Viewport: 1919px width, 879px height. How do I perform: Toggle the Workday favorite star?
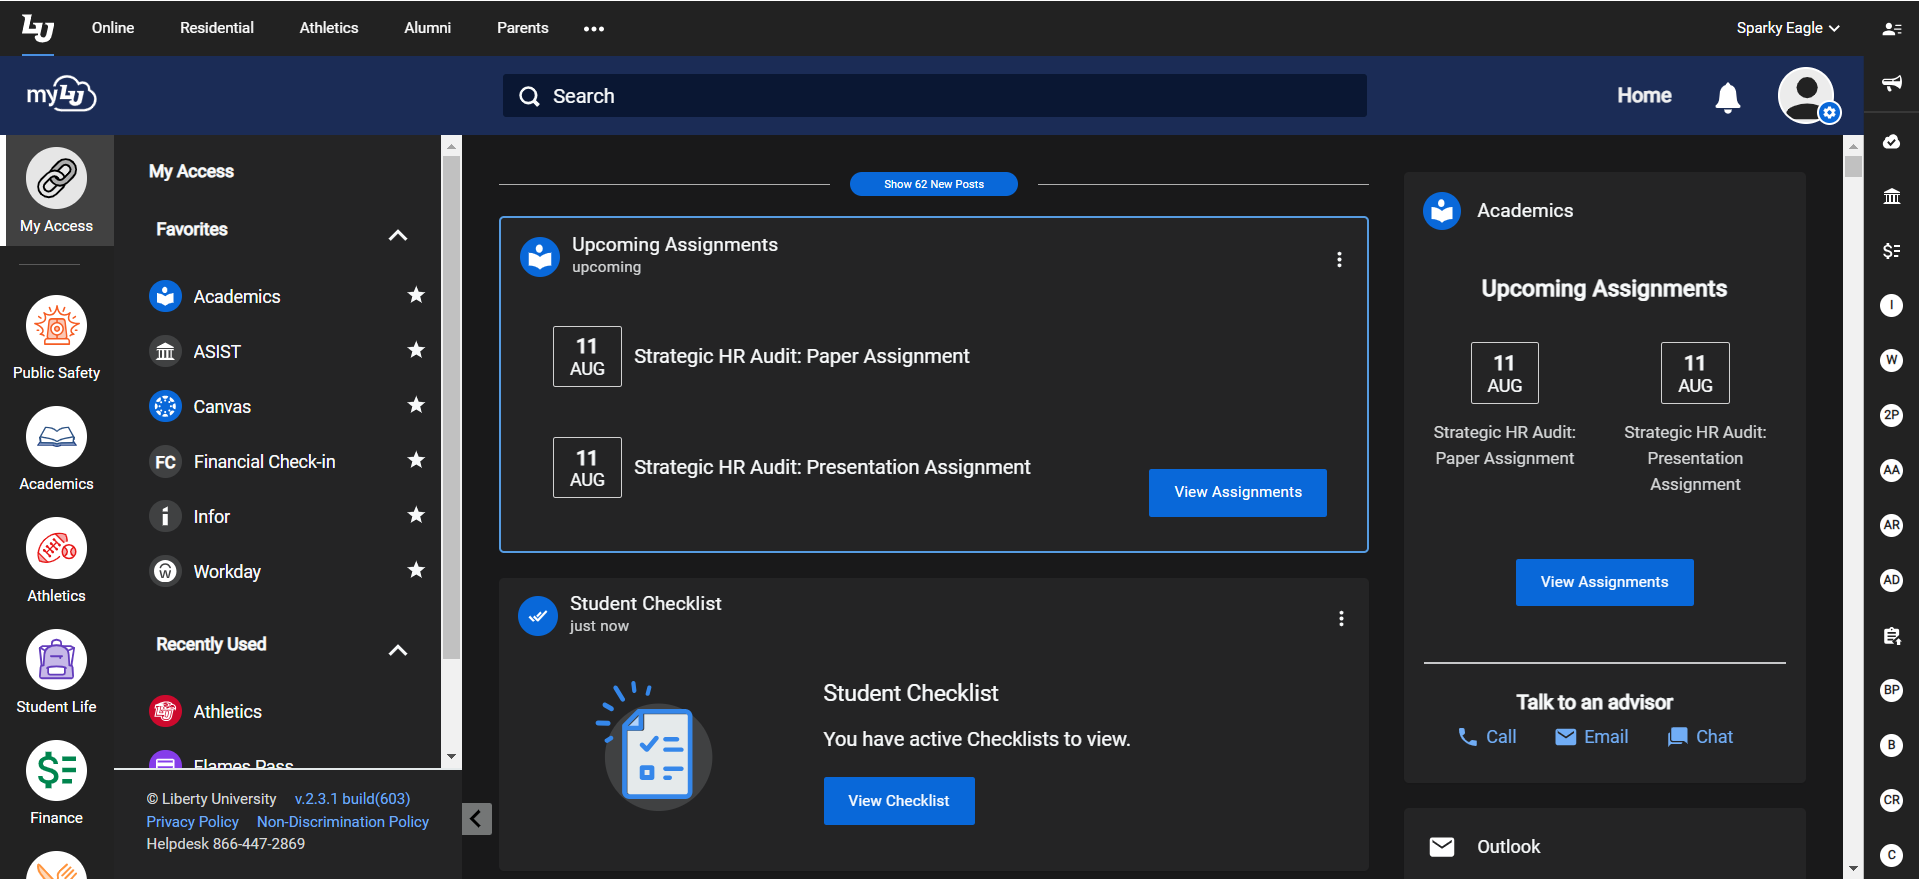[416, 570]
